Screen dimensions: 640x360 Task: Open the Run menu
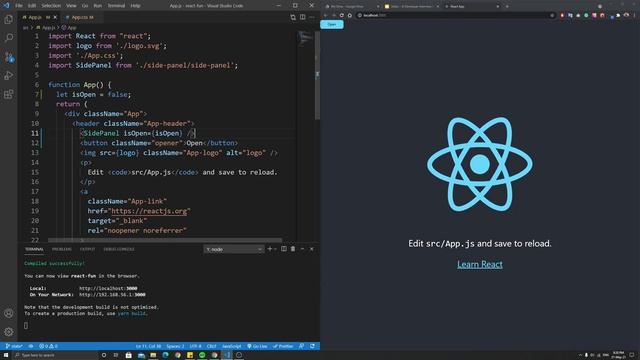click(x=98, y=6)
